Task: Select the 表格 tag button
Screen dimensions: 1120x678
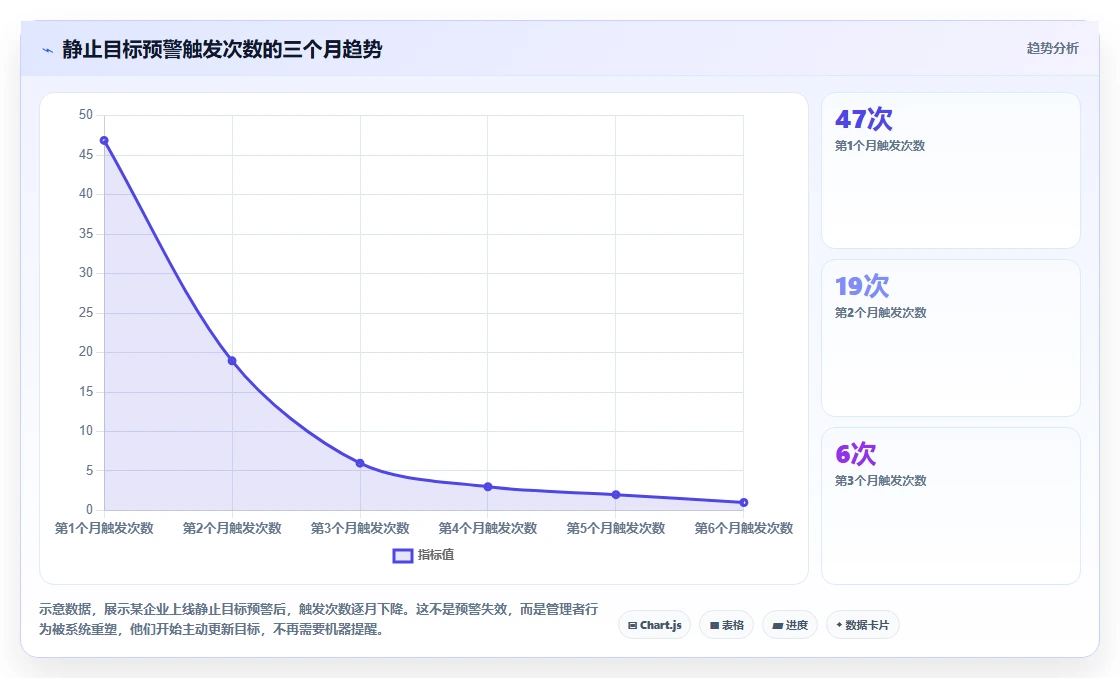Action: [x=726, y=625]
